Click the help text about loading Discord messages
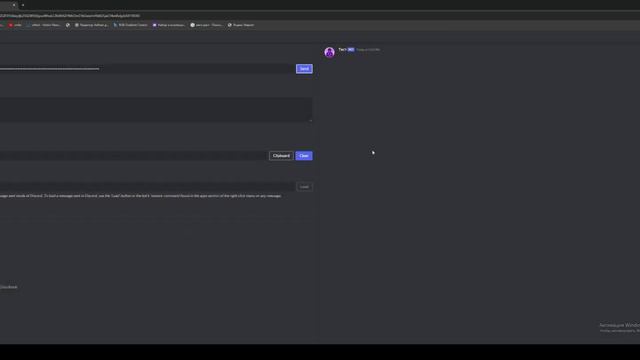This screenshot has height=360, width=640. [141, 196]
